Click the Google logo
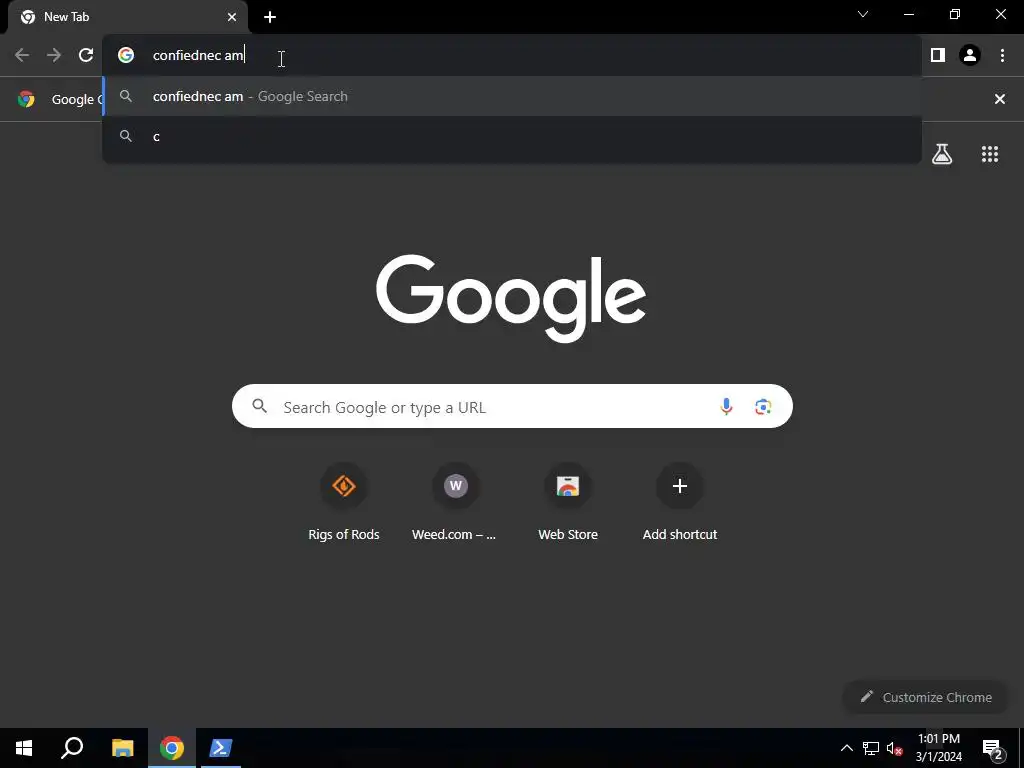Viewport: 1024px width, 768px height. [x=511, y=298]
